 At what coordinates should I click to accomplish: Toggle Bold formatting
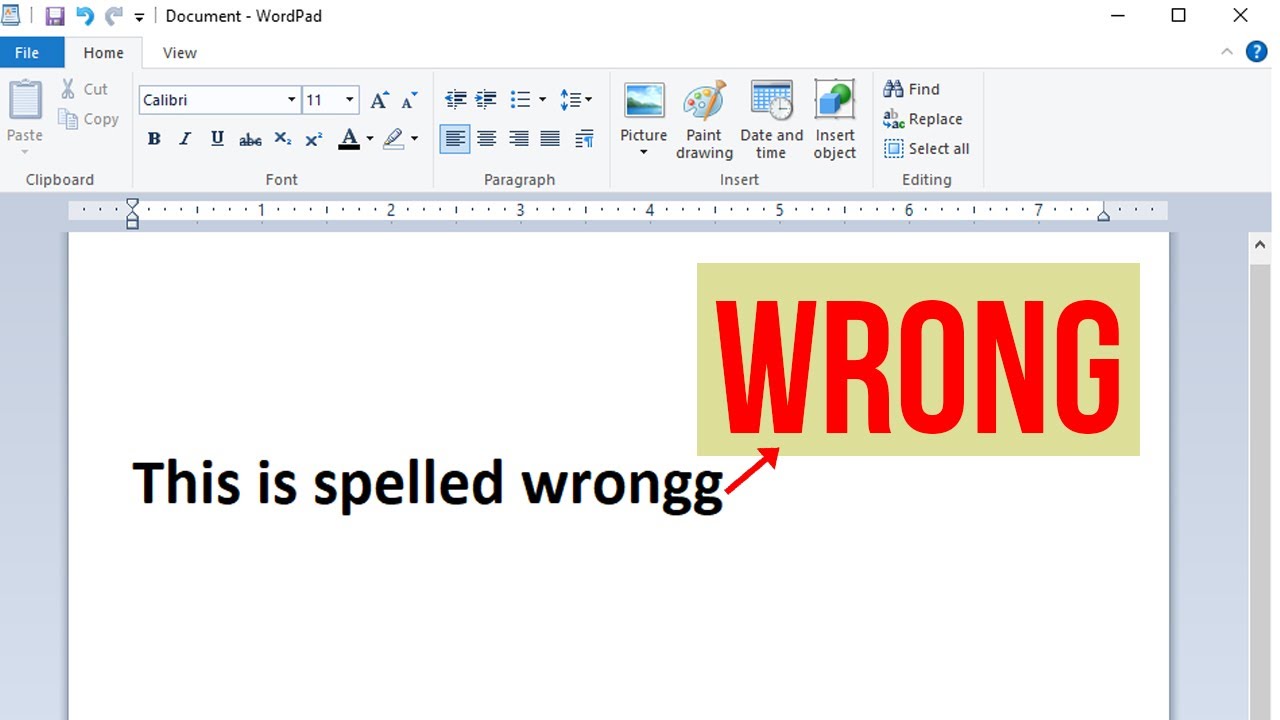click(154, 139)
